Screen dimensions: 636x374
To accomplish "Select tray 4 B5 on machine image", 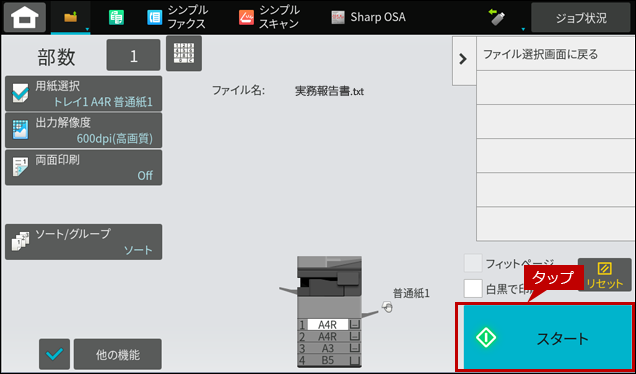I will (329, 360).
